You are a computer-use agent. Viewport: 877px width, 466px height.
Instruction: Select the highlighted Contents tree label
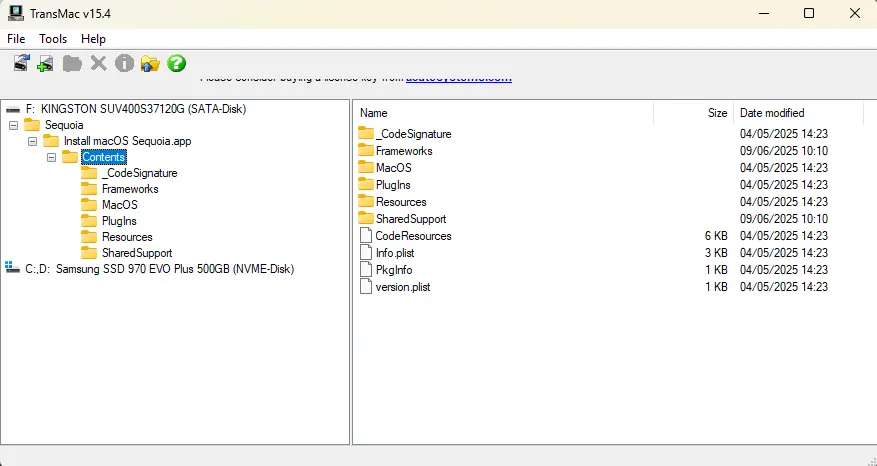(x=103, y=157)
